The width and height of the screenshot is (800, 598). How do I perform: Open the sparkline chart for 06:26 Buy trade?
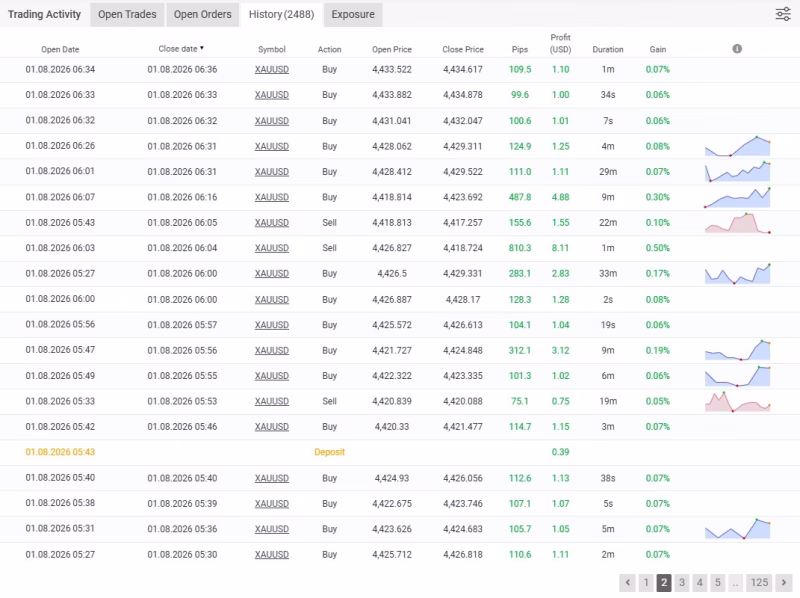point(737,146)
